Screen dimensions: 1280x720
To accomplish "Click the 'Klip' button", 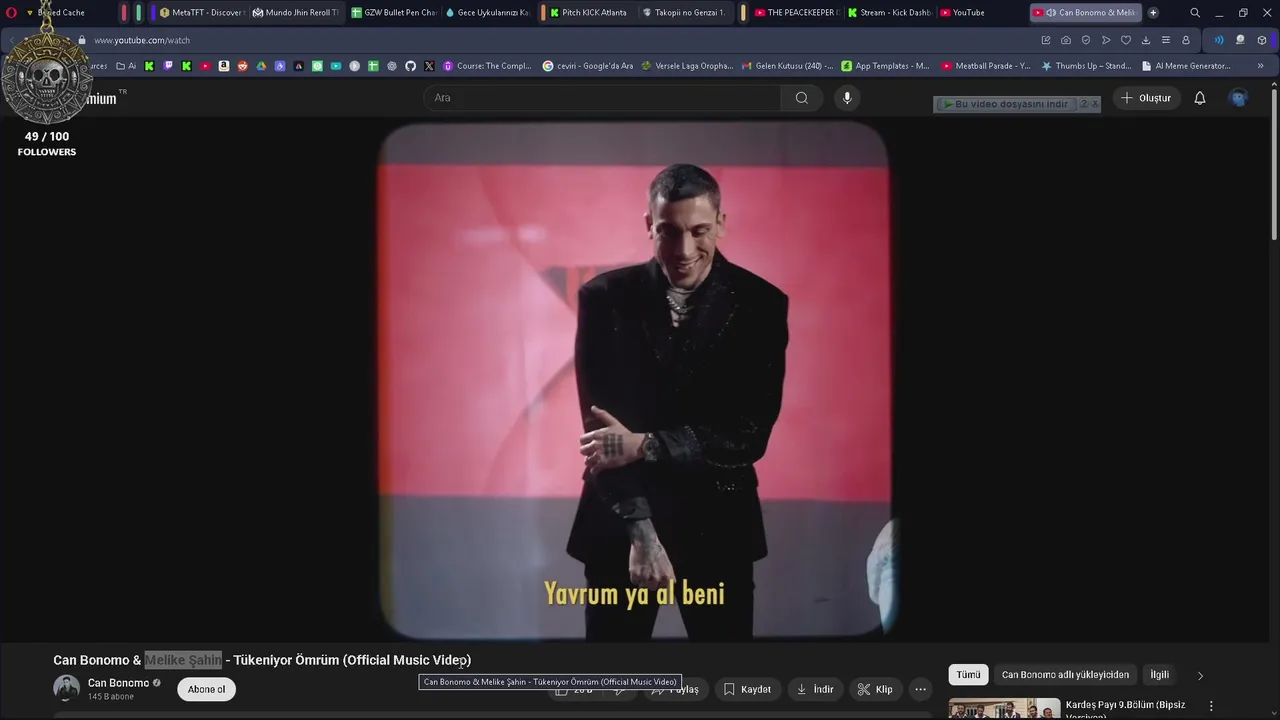I will [875, 689].
